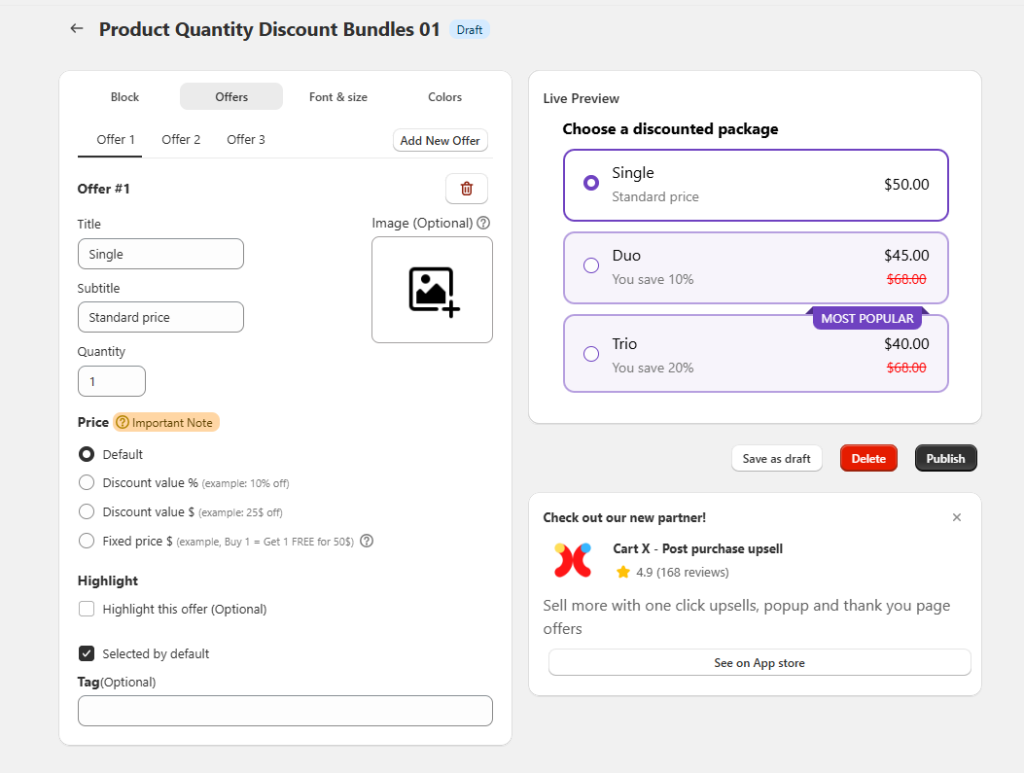Delete Offer #1 using the trash icon

click(x=466, y=188)
